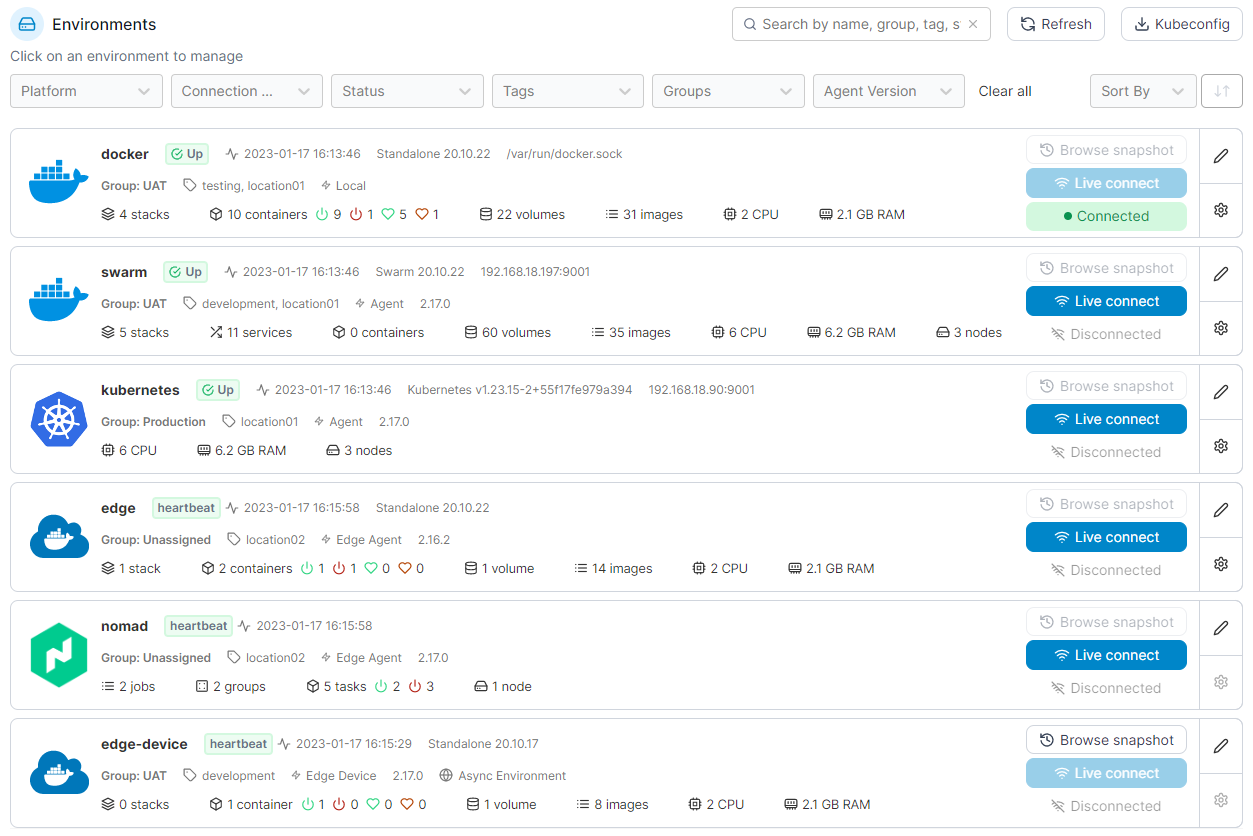Click heartbeat badge on edge environment

(x=186, y=508)
